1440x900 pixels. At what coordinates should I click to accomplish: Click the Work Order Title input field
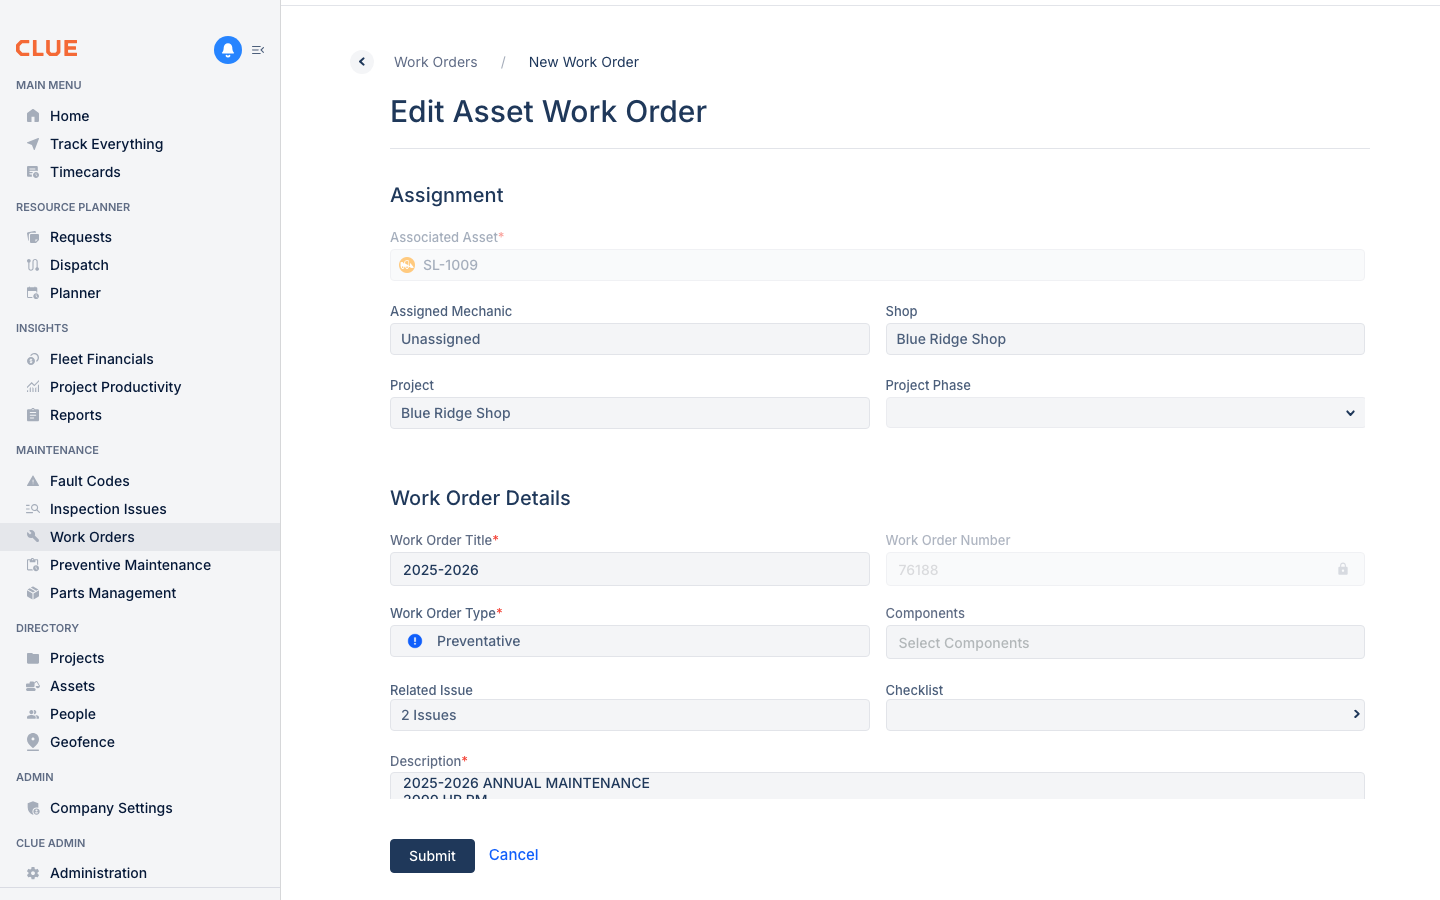pyautogui.click(x=629, y=569)
